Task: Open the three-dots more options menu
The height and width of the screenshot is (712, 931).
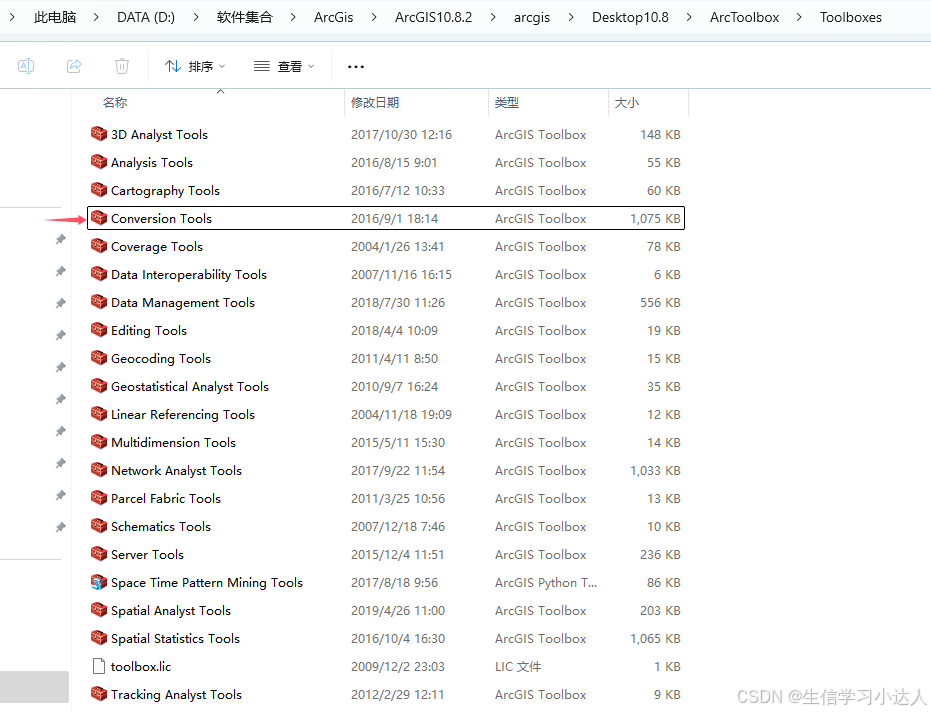Action: coord(356,67)
